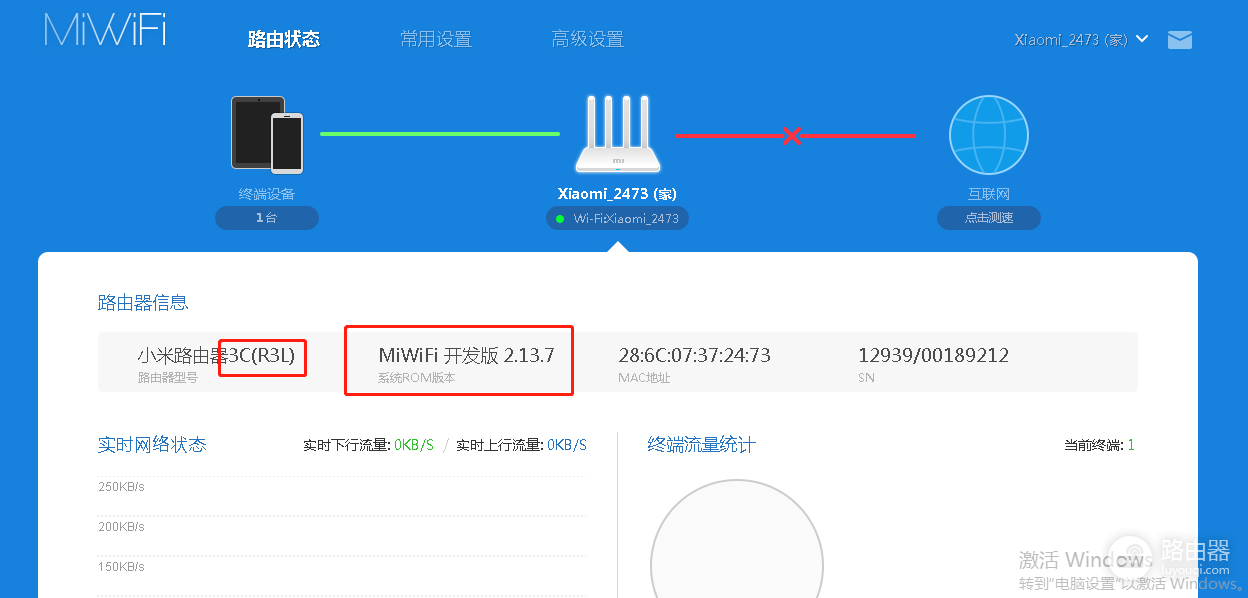Click the white router icon

click(x=617, y=134)
